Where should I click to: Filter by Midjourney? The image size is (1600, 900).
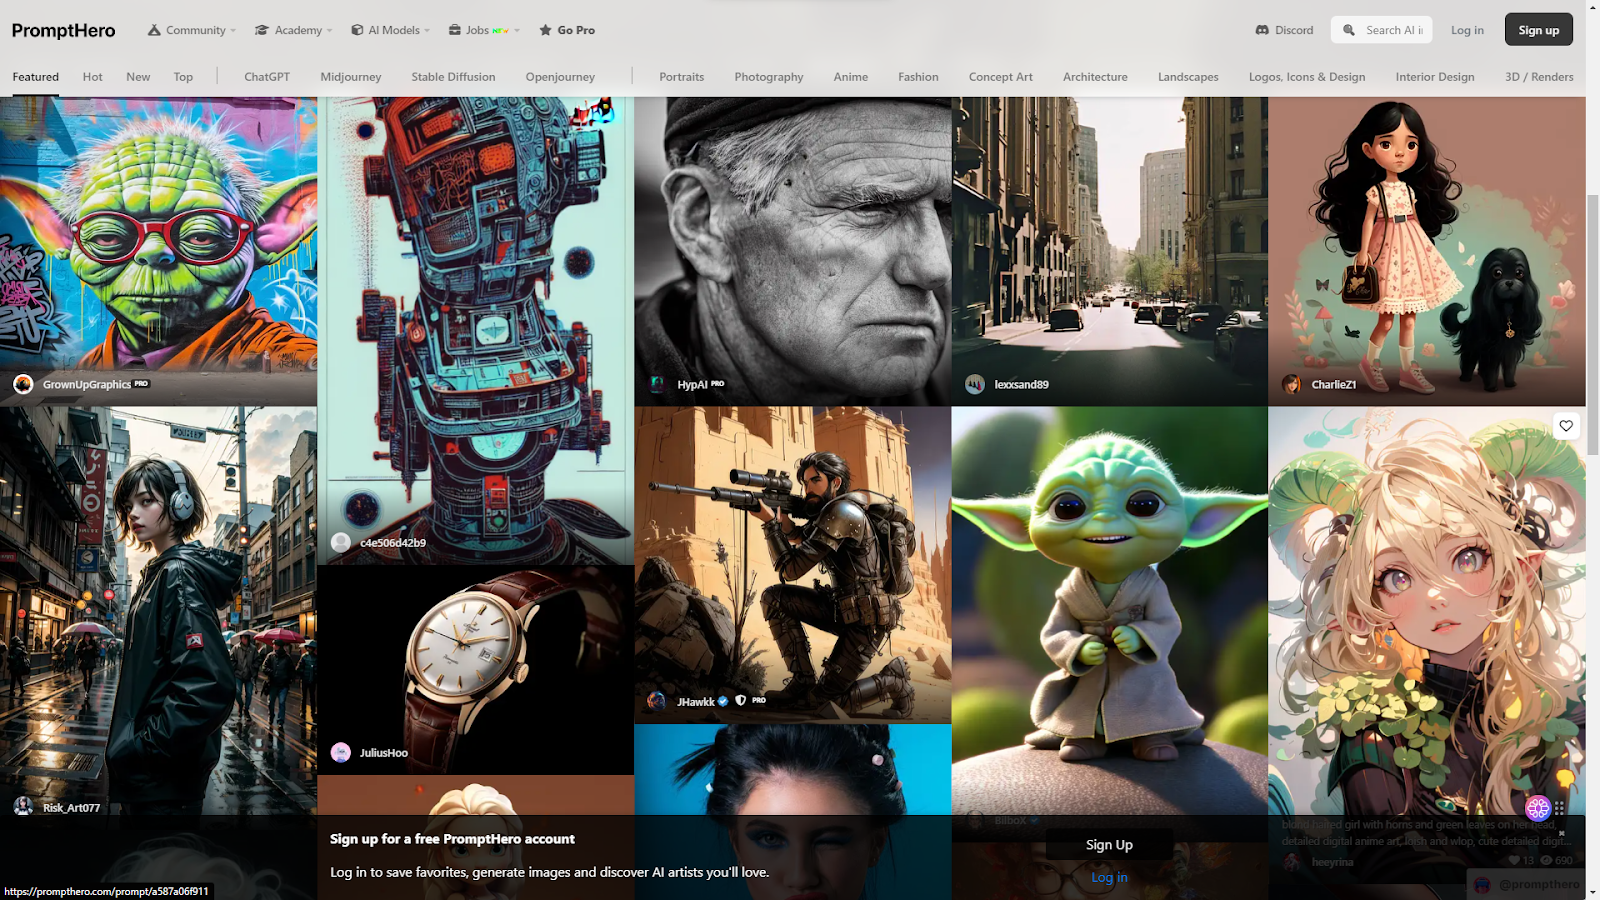pyautogui.click(x=351, y=77)
